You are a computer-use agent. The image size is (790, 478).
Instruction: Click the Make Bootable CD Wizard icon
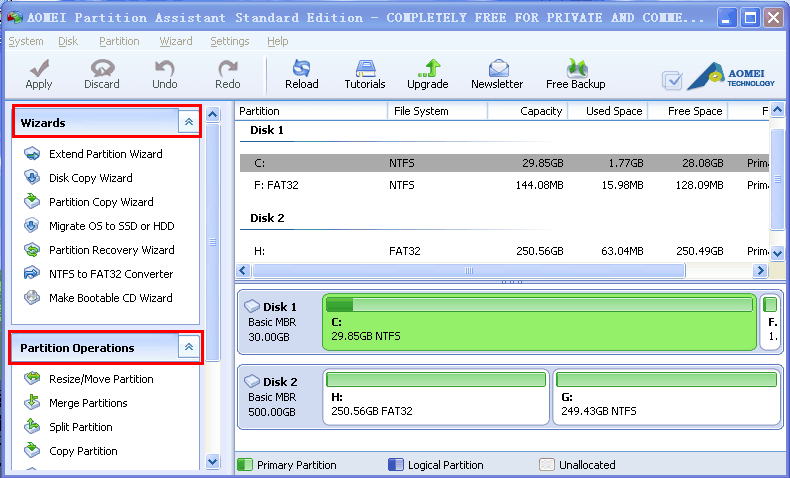(x=32, y=298)
